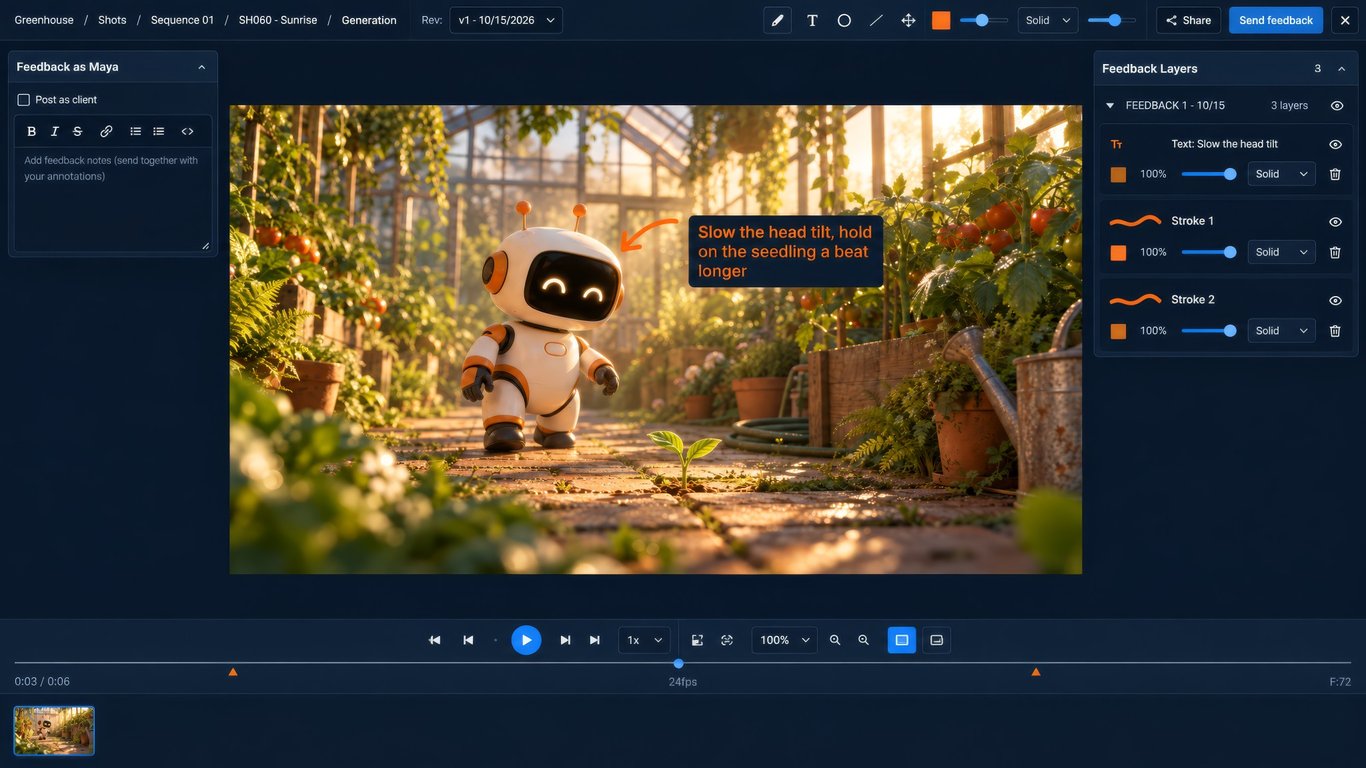Apply italic formatting in feedback notes
Image resolution: width=1366 pixels, height=768 pixels.
tap(54, 131)
